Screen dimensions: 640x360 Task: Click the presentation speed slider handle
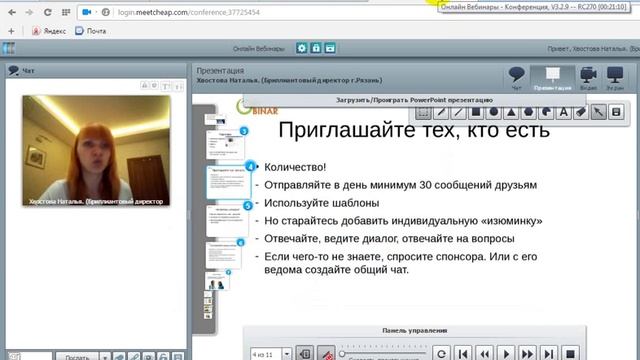(x=342, y=353)
